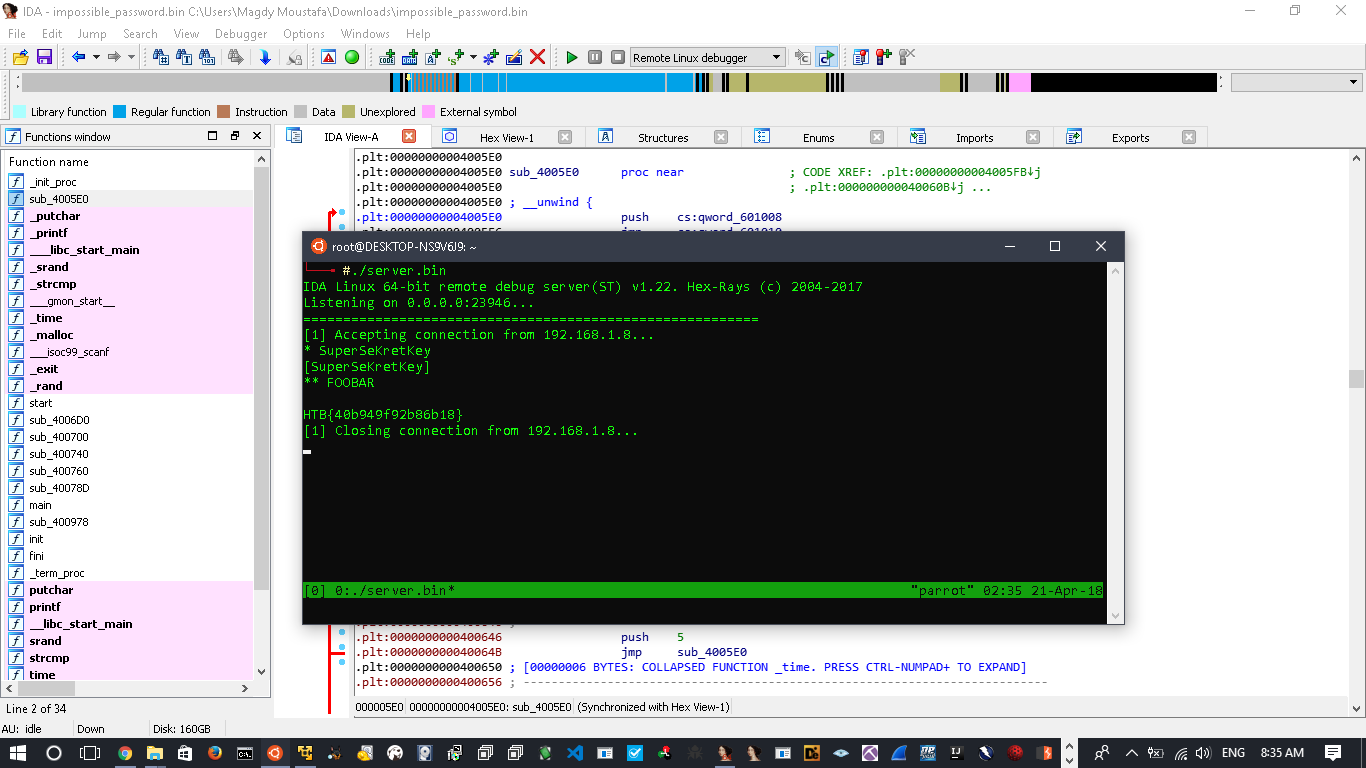Open the Debugger menu
Image resolution: width=1366 pixels, height=768 pixels.
[241, 33]
